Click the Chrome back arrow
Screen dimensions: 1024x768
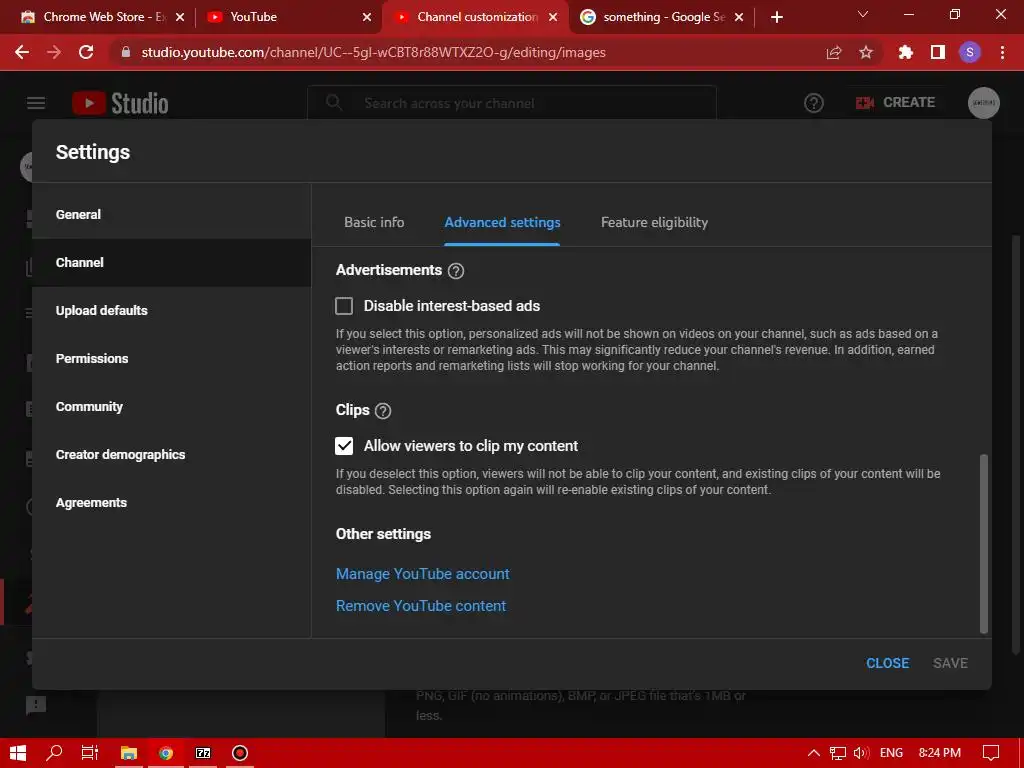22,52
